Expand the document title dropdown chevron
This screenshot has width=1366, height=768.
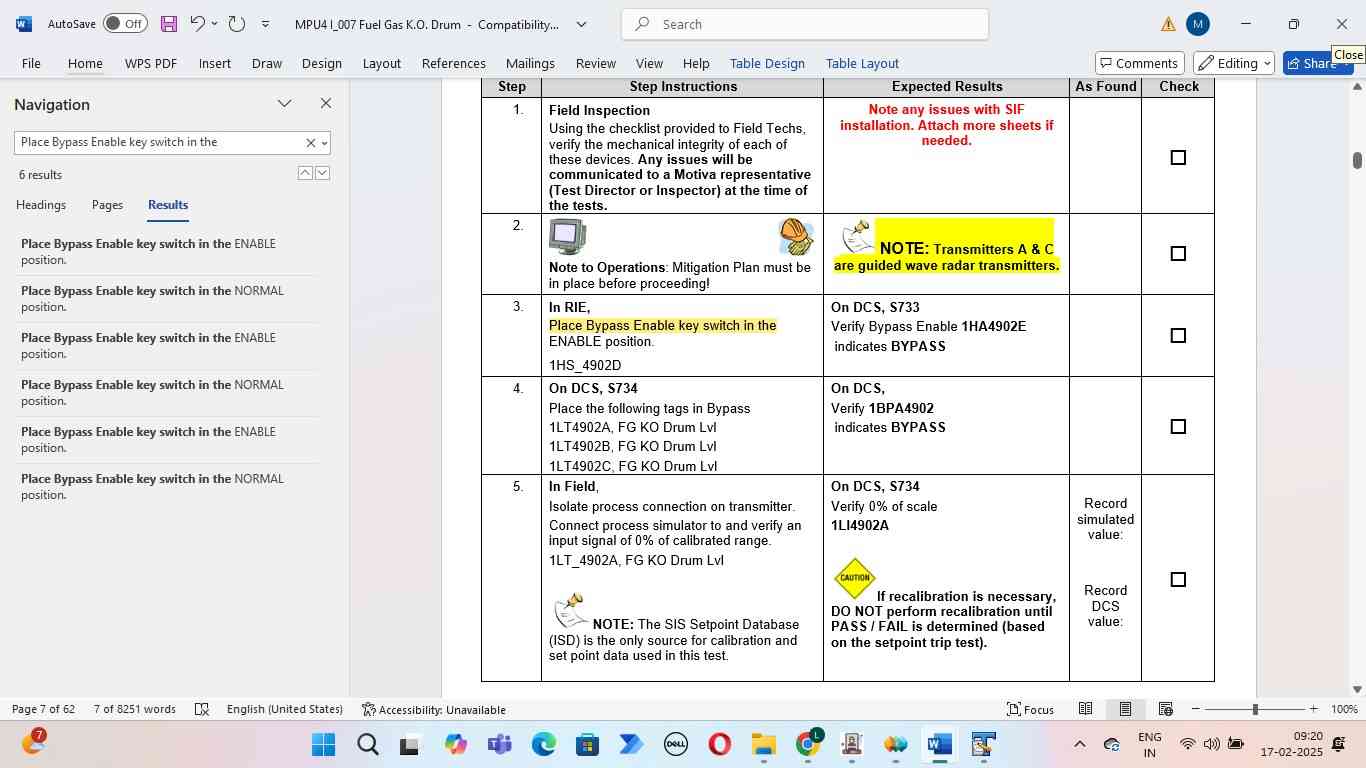(581, 24)
